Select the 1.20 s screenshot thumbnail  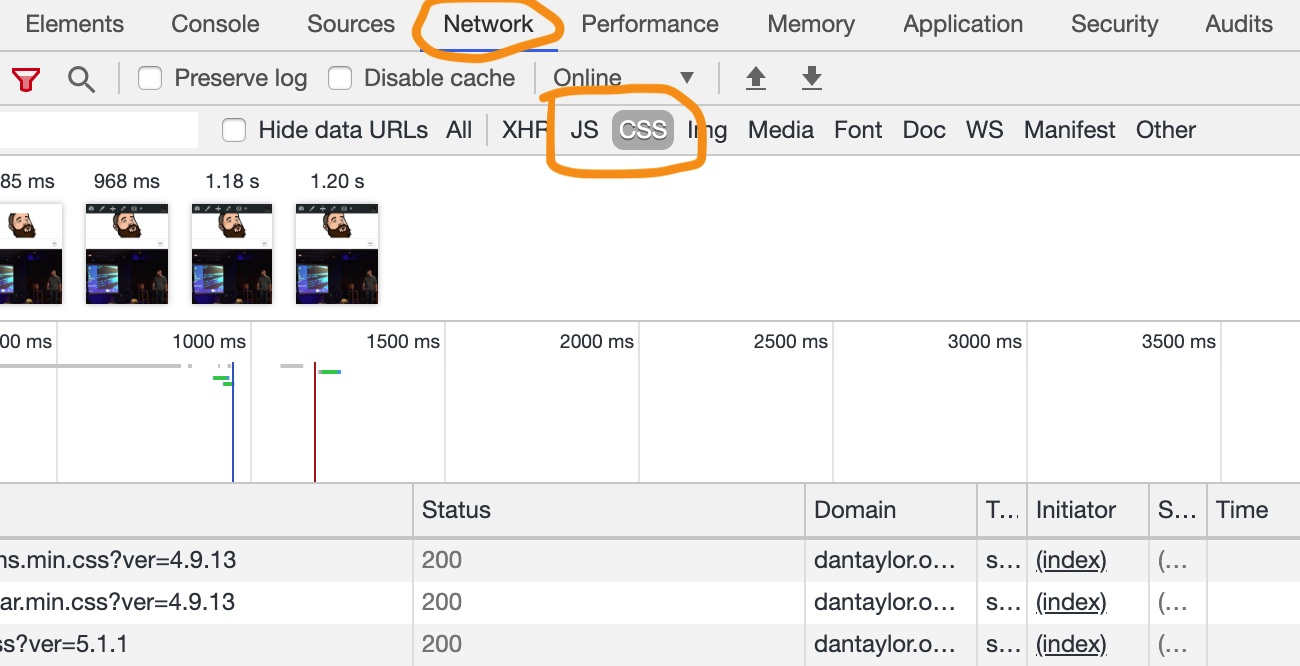337,254
